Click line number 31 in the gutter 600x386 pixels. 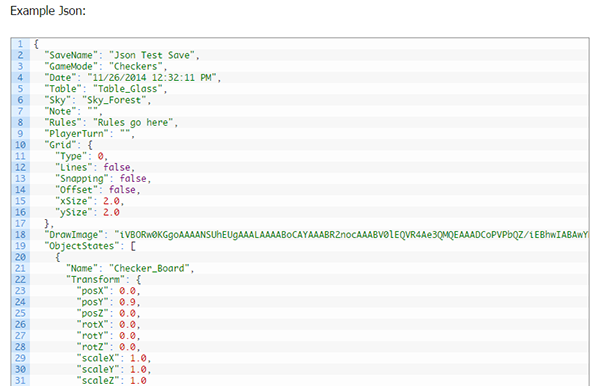pos(20,380)
